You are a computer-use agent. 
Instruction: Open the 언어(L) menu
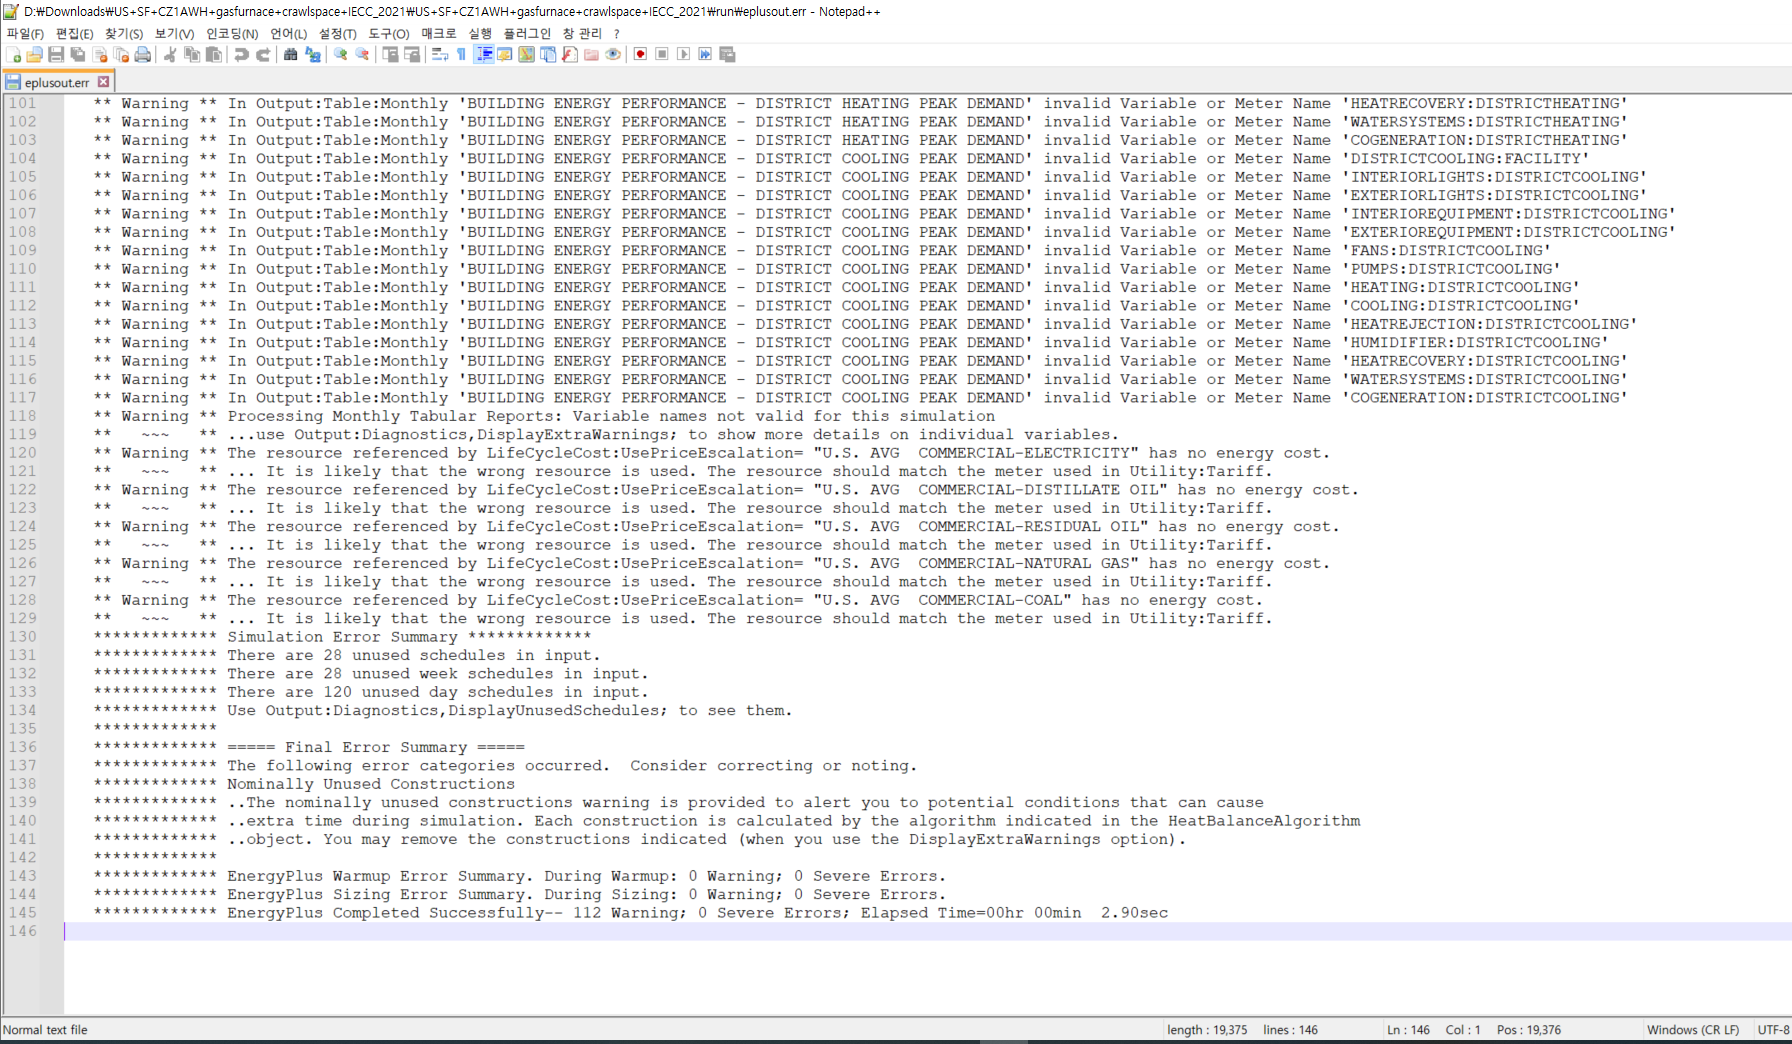289,33
